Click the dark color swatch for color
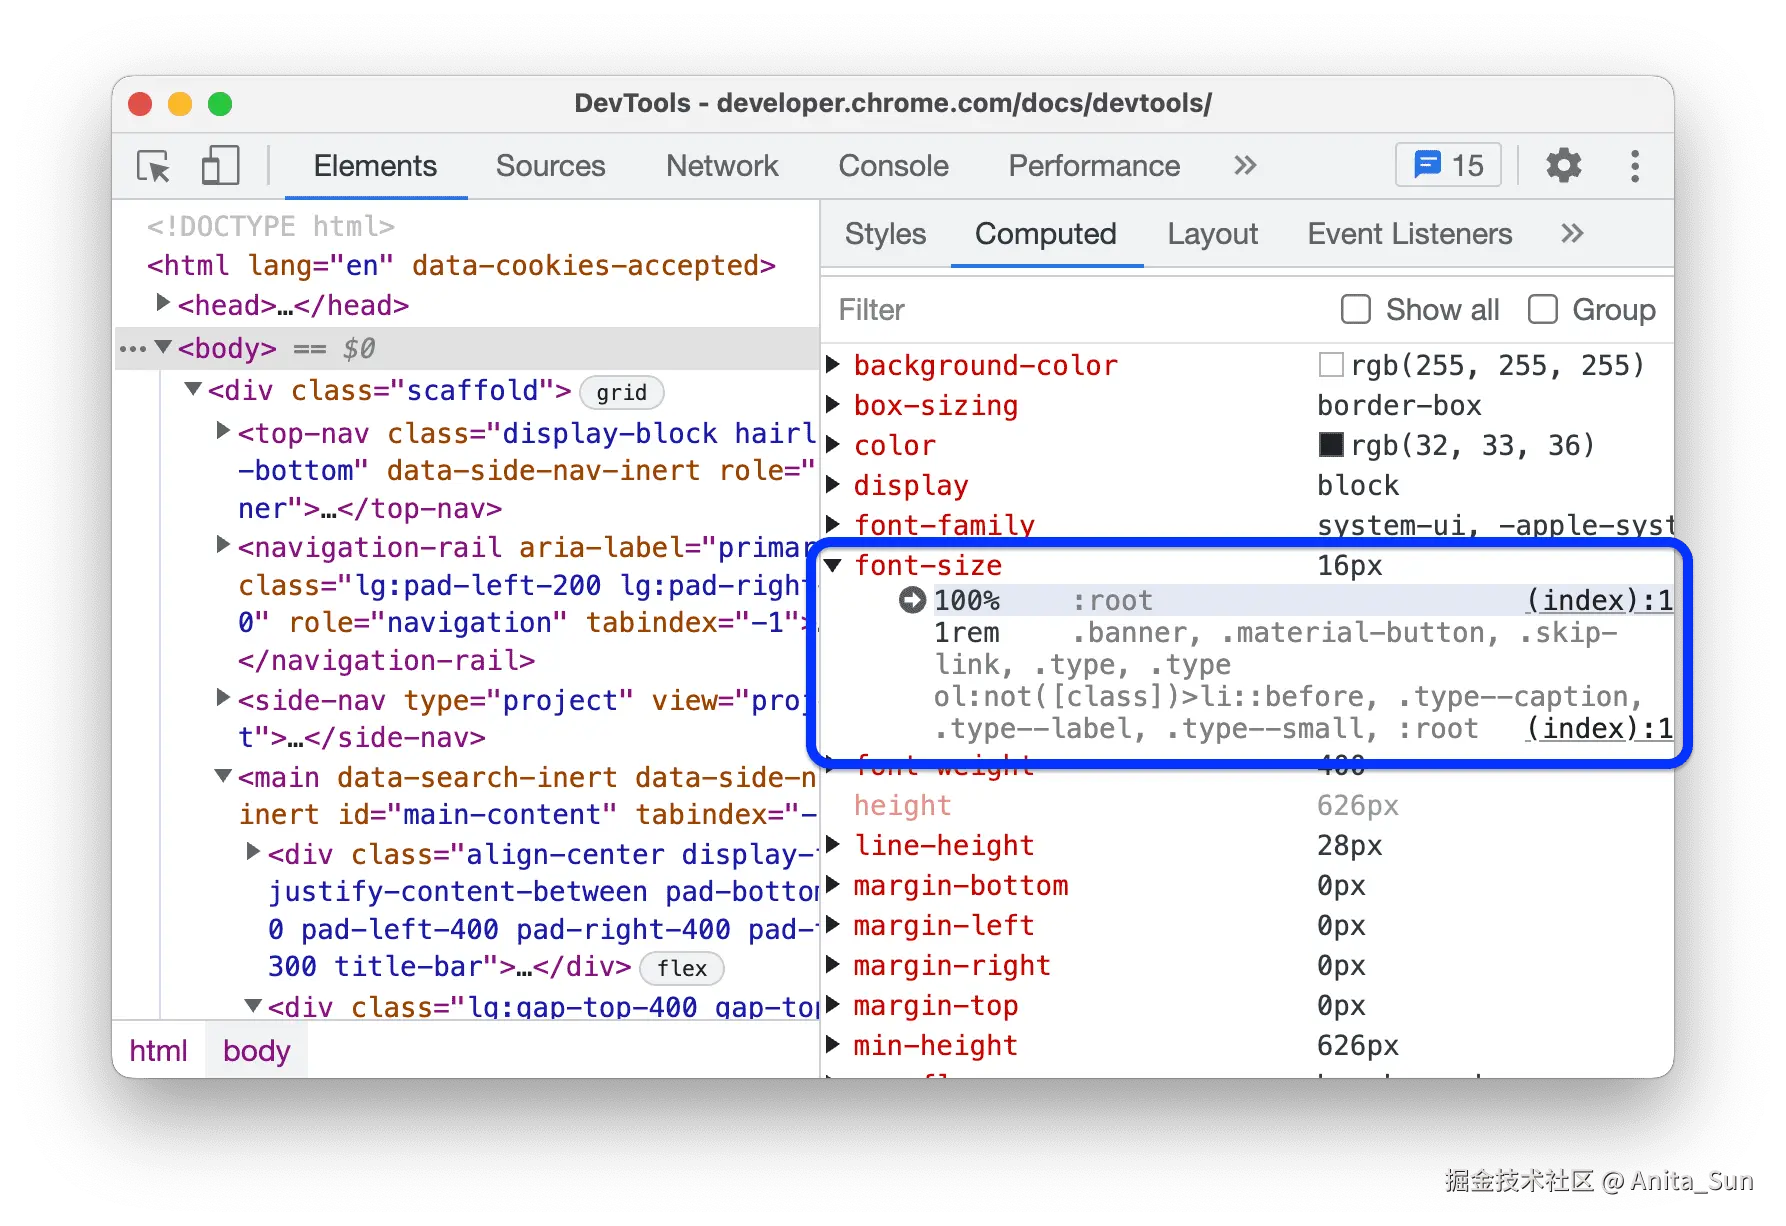Screen dimensions: 1786x1226 point(1331,444)
